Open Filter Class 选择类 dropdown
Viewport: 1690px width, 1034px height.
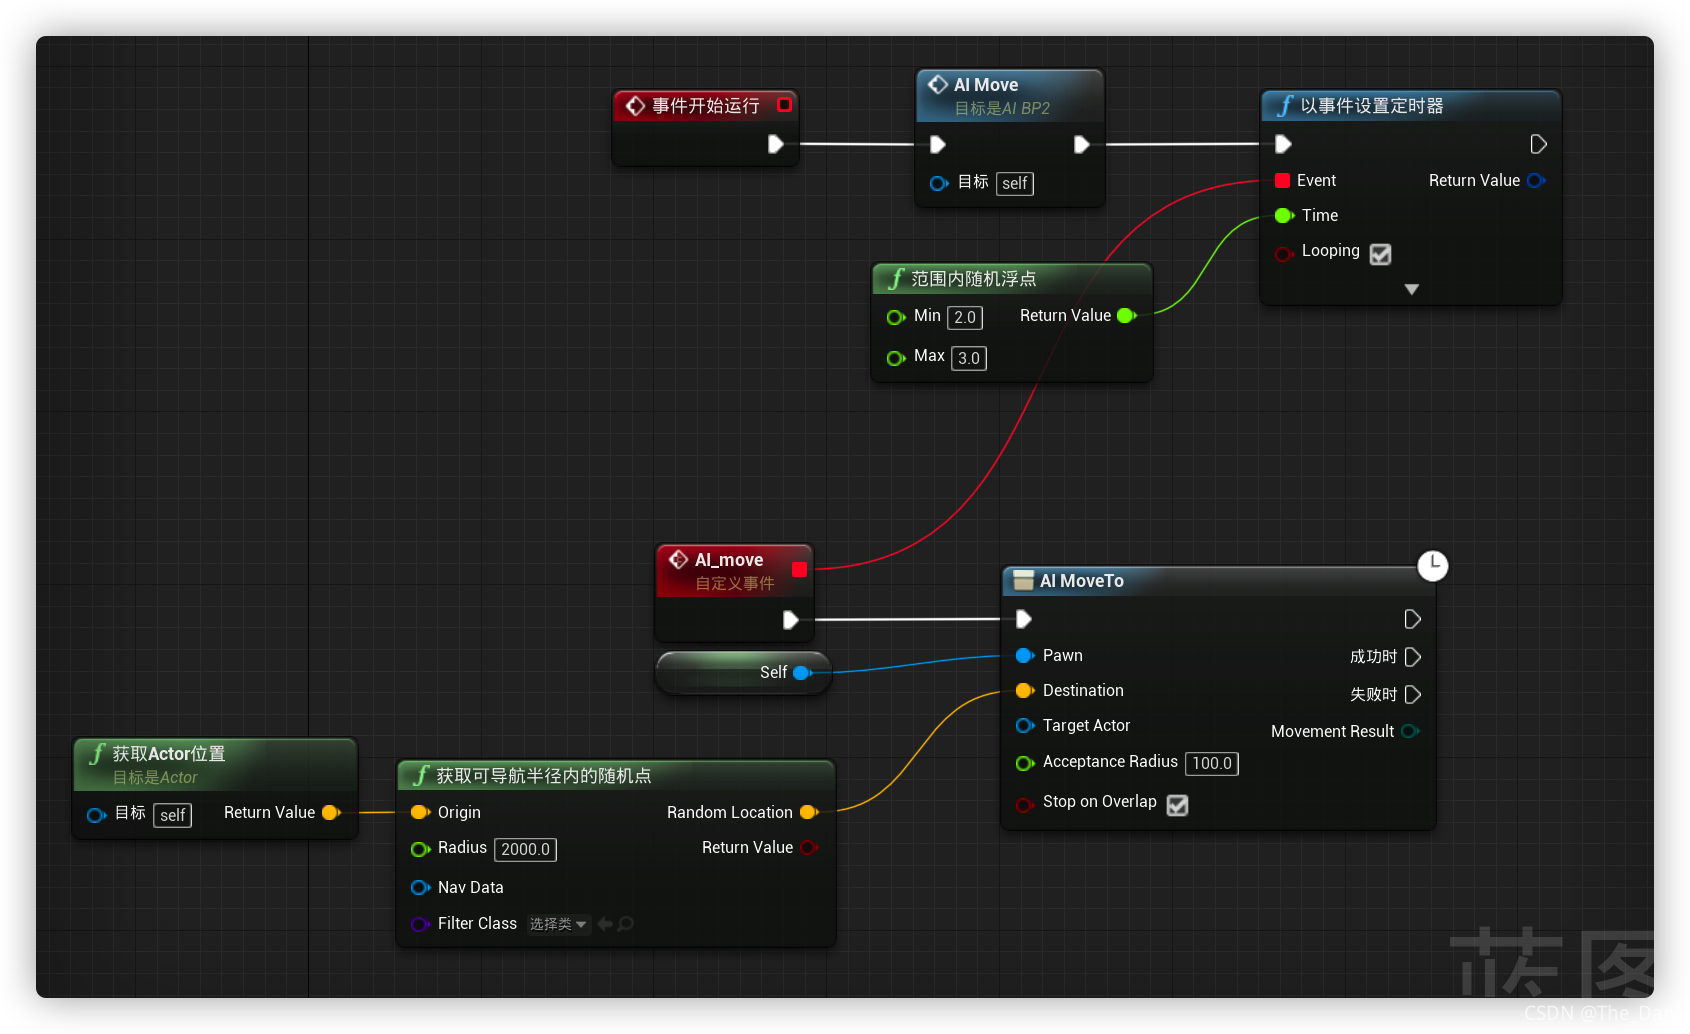pos(558,924)
